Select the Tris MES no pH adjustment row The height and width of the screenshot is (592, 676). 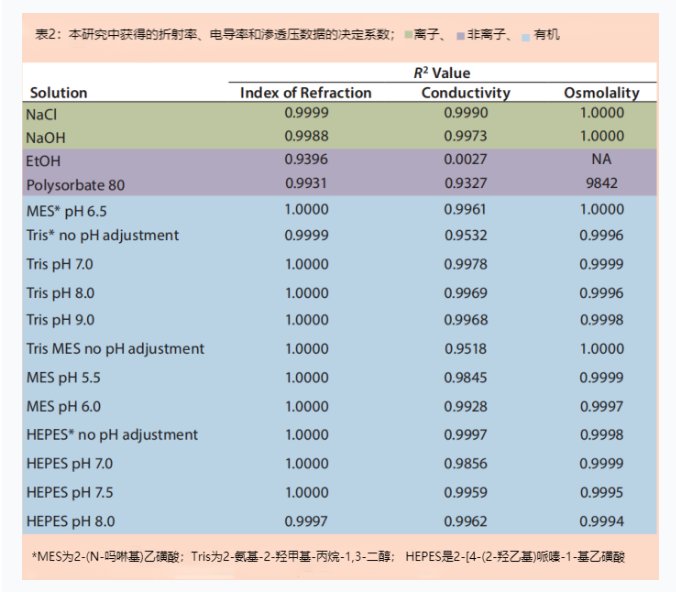(115, 349)
